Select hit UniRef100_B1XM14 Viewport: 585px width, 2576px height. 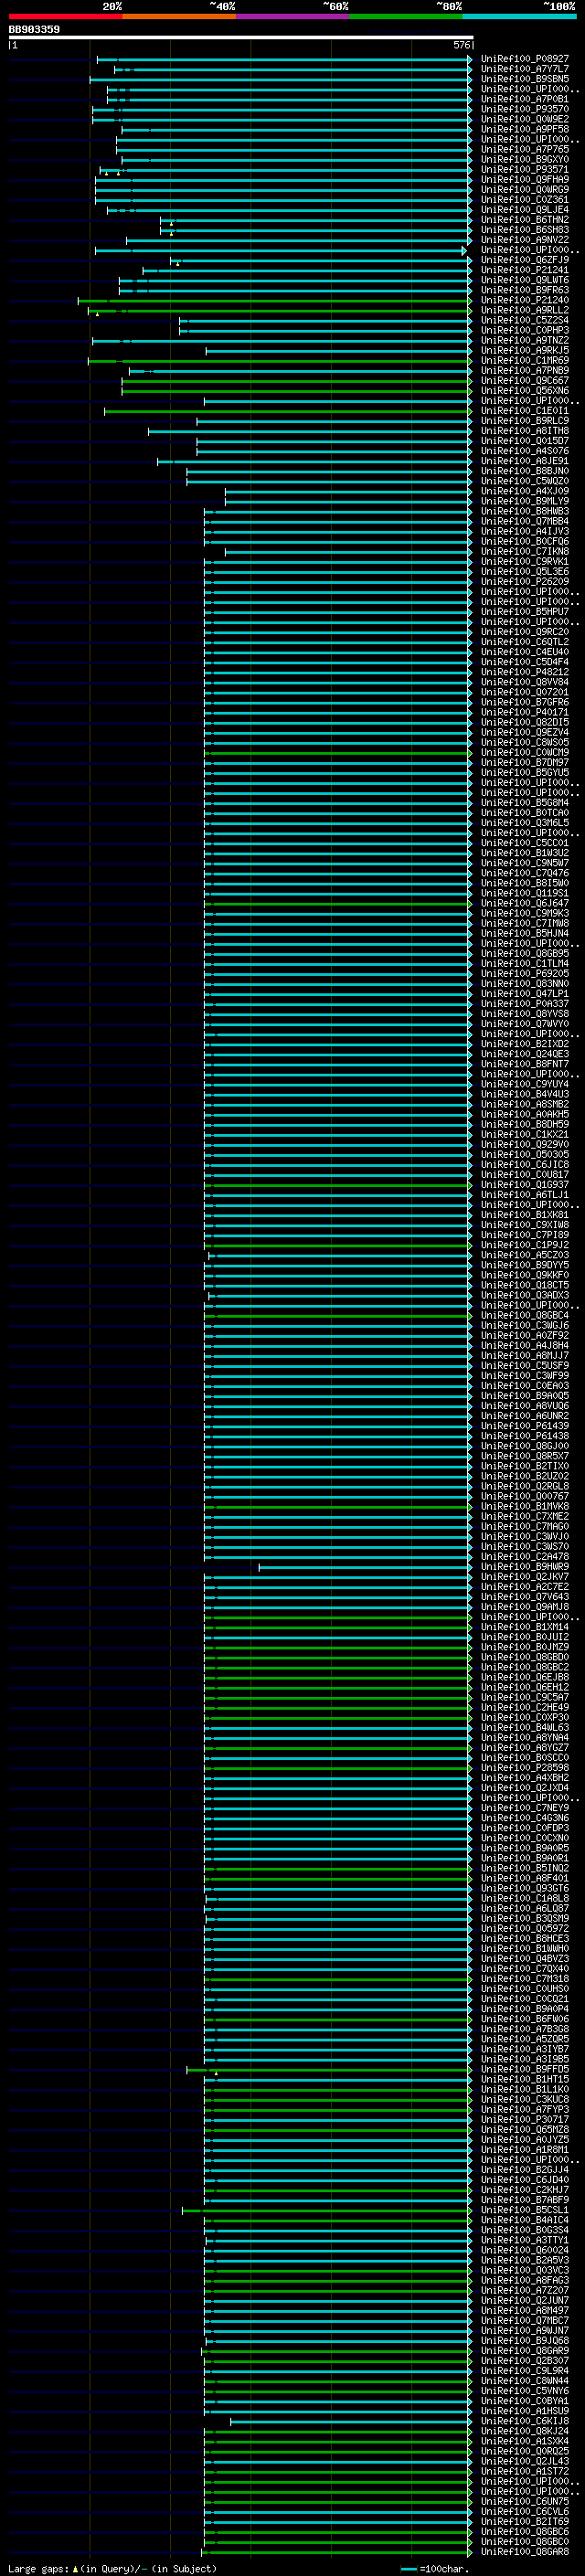click(x=525, y=1627)
